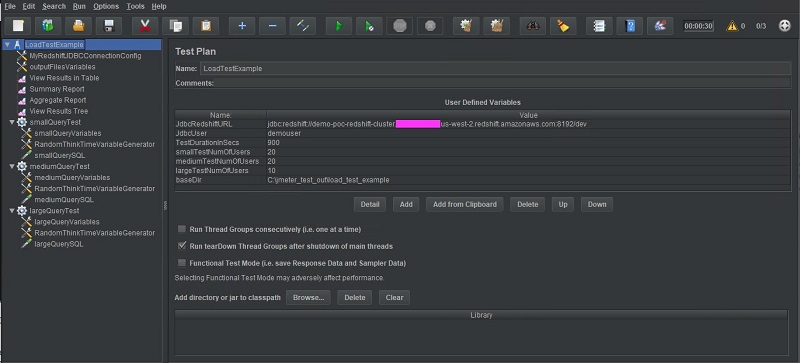This screenshot has height=363, width=800.
Task: Open the Run menu
Action: click(79, 6)
